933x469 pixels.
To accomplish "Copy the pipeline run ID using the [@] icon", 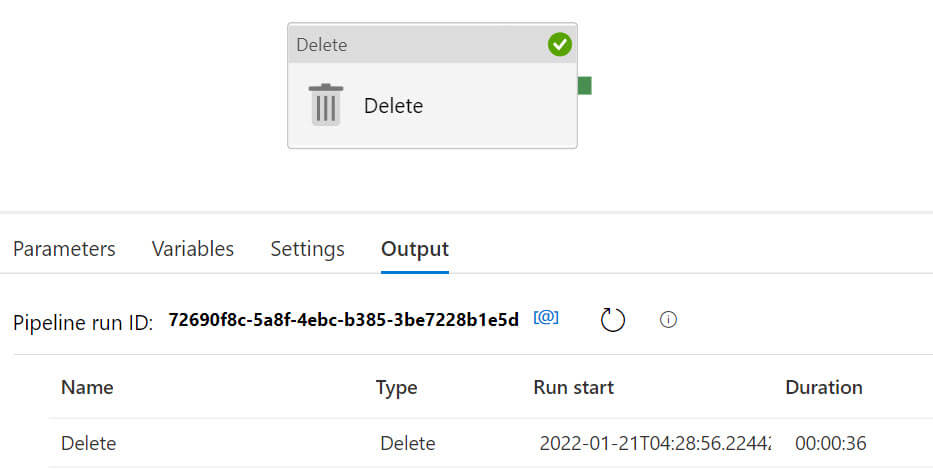I will point(546,318).
